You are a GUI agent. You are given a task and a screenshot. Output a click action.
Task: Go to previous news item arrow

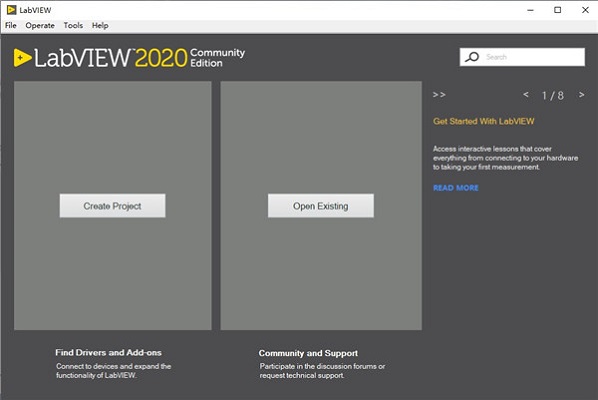pyautogui.click(x=526, y=94)
